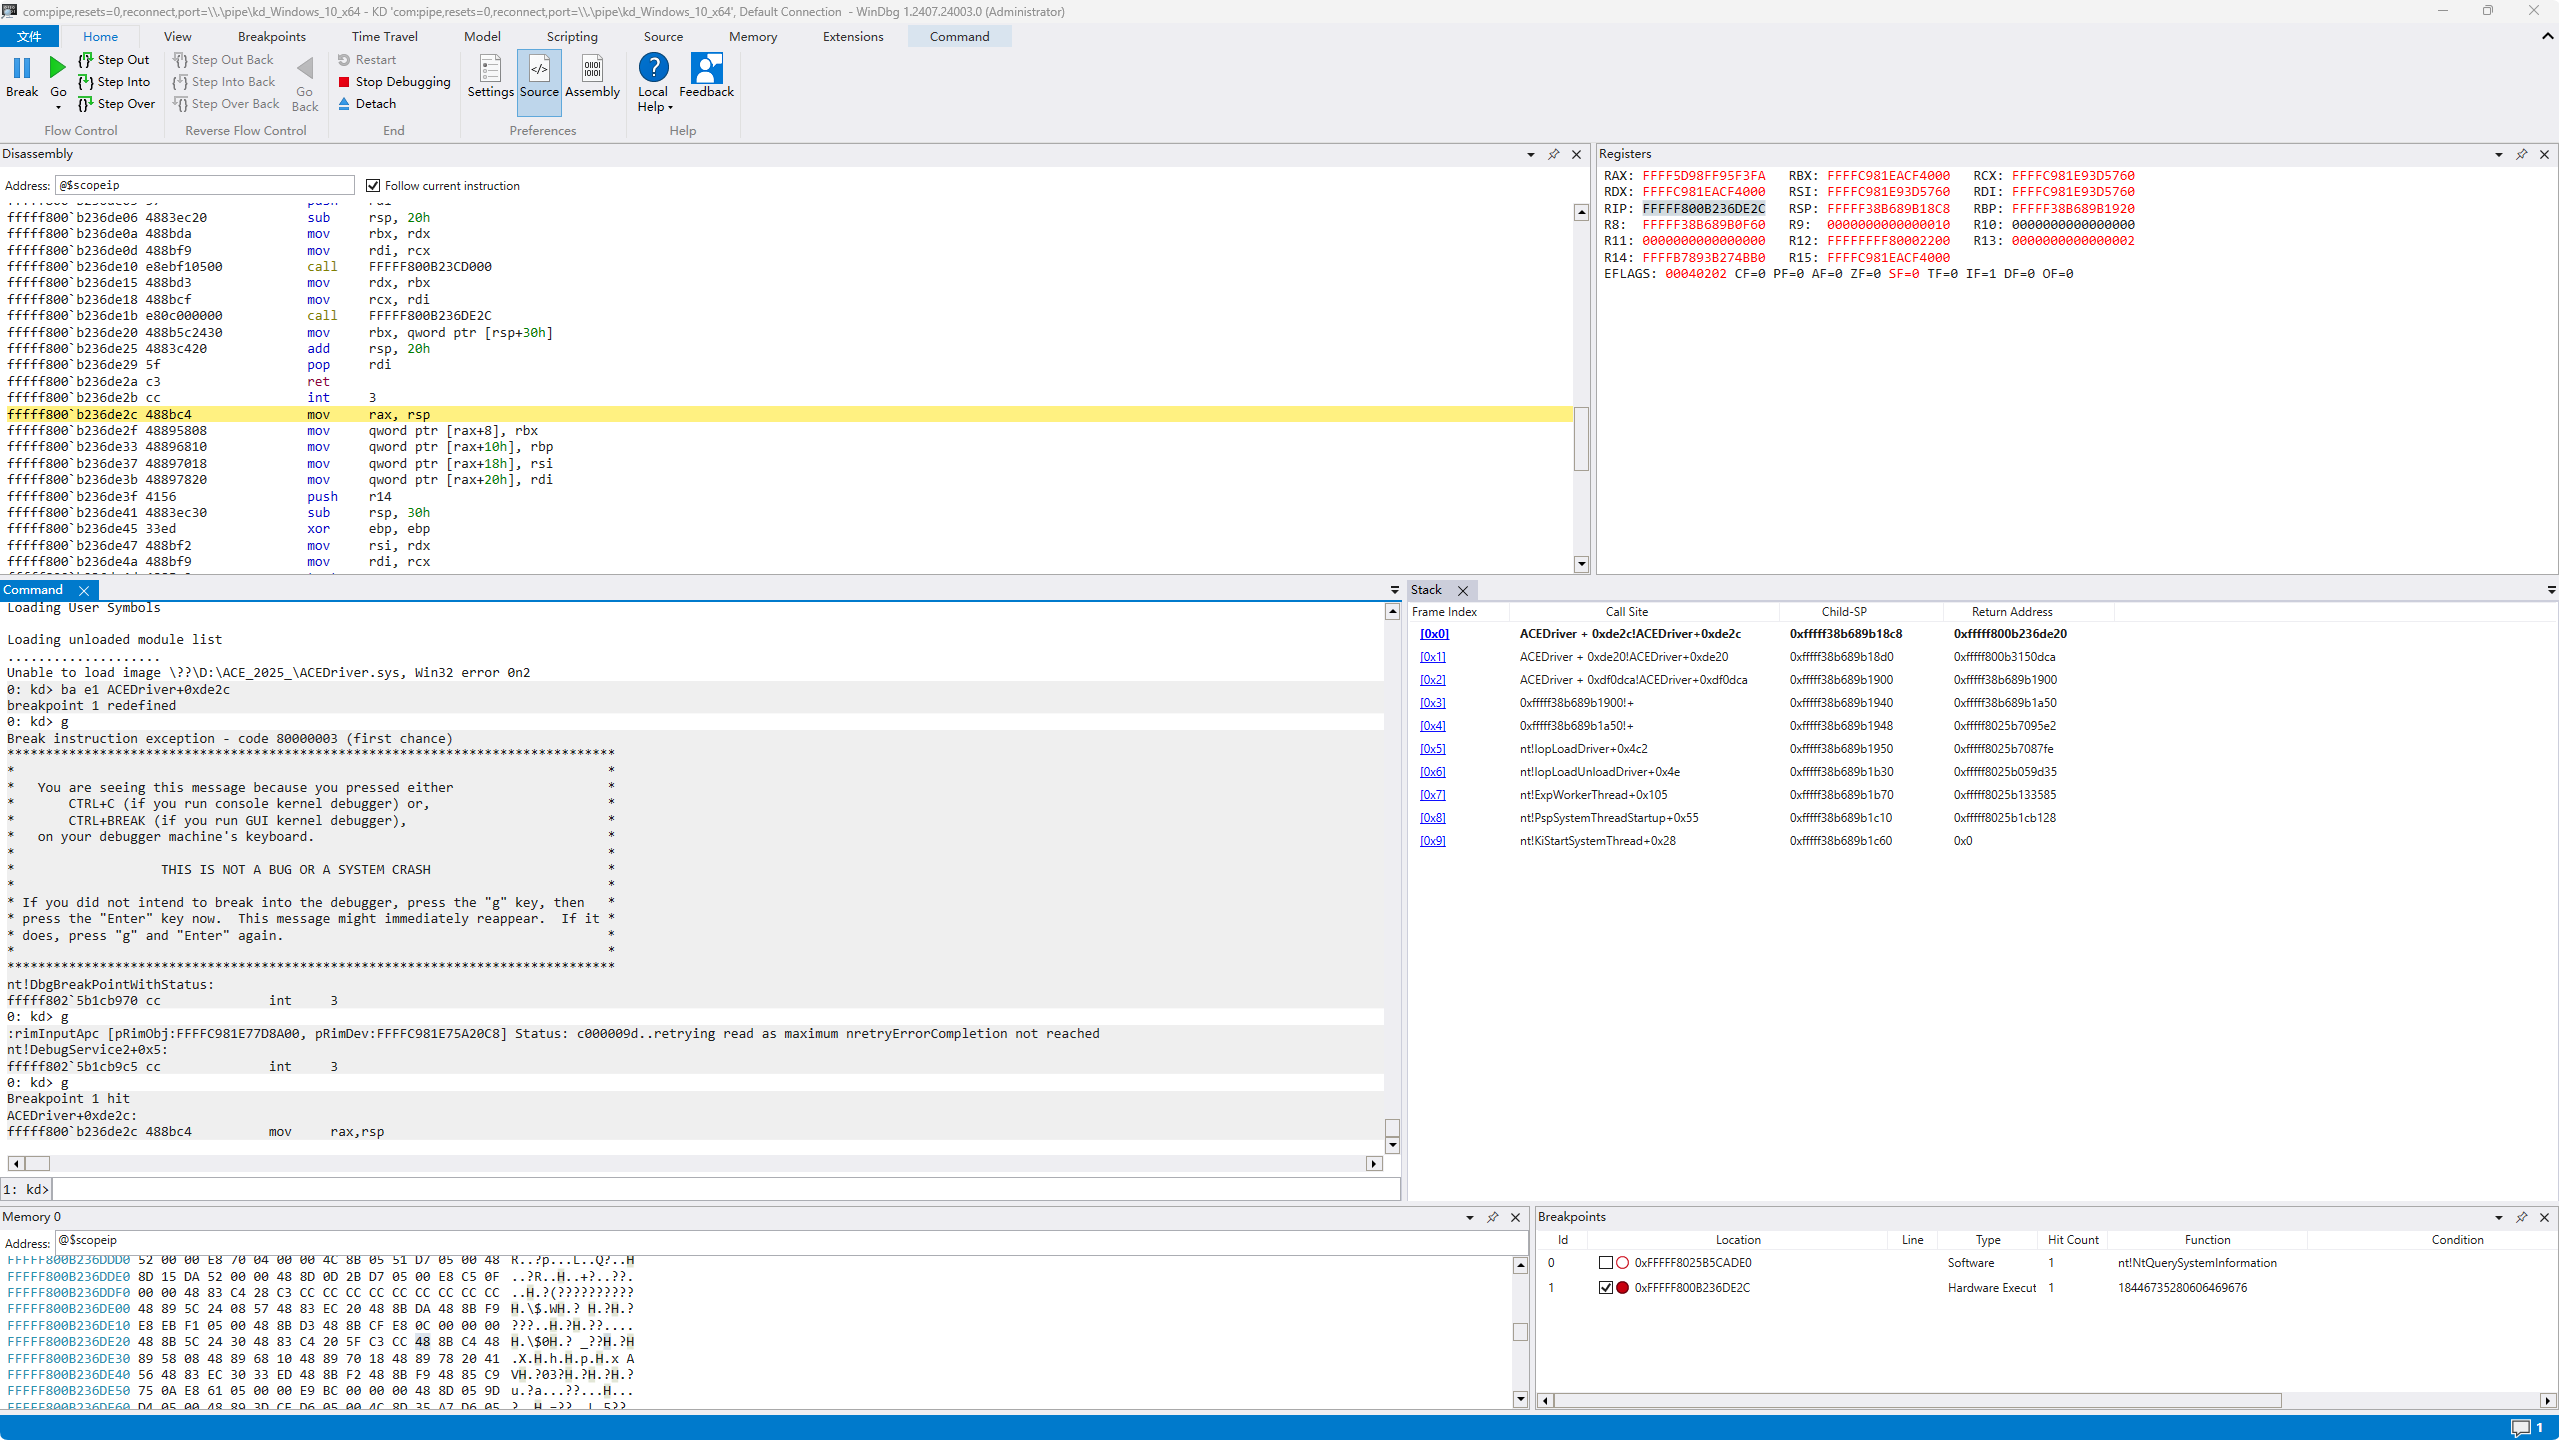Switch to the Extensions ribbon tab

pyautogui.click(x=852, y=37)
